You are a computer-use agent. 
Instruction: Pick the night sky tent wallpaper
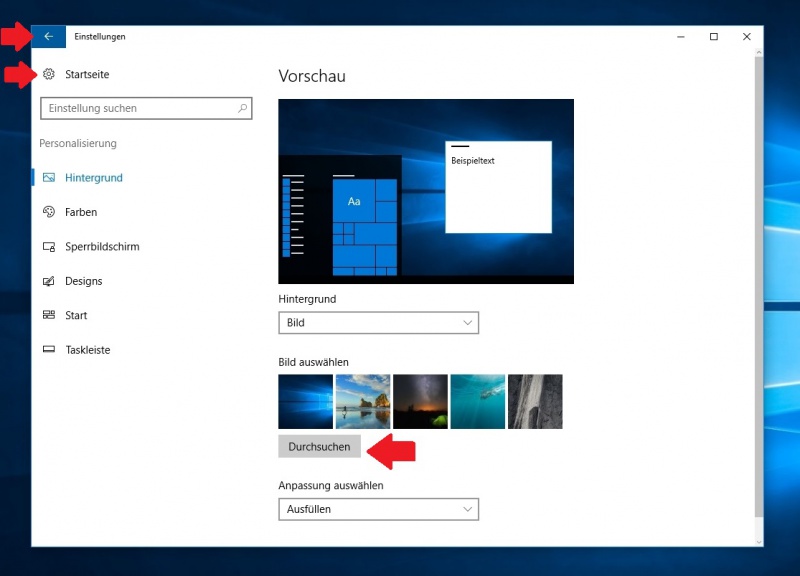[420, 402]
